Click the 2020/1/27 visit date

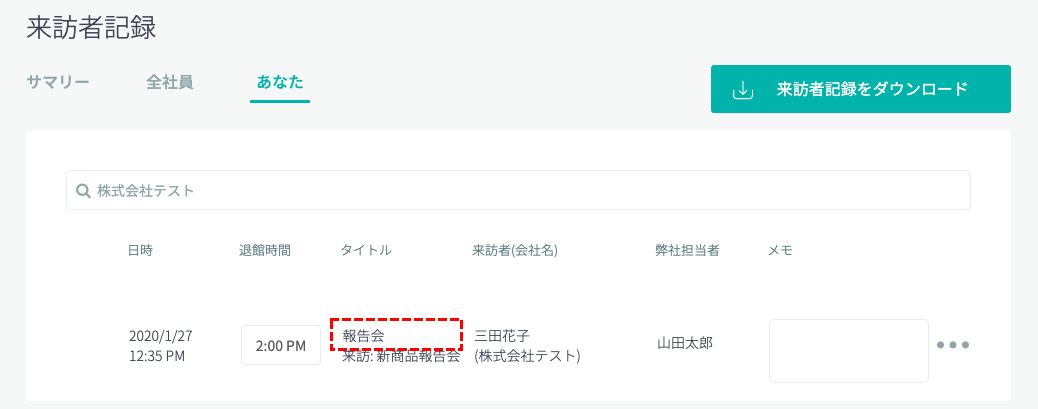[x=161, y=336]
